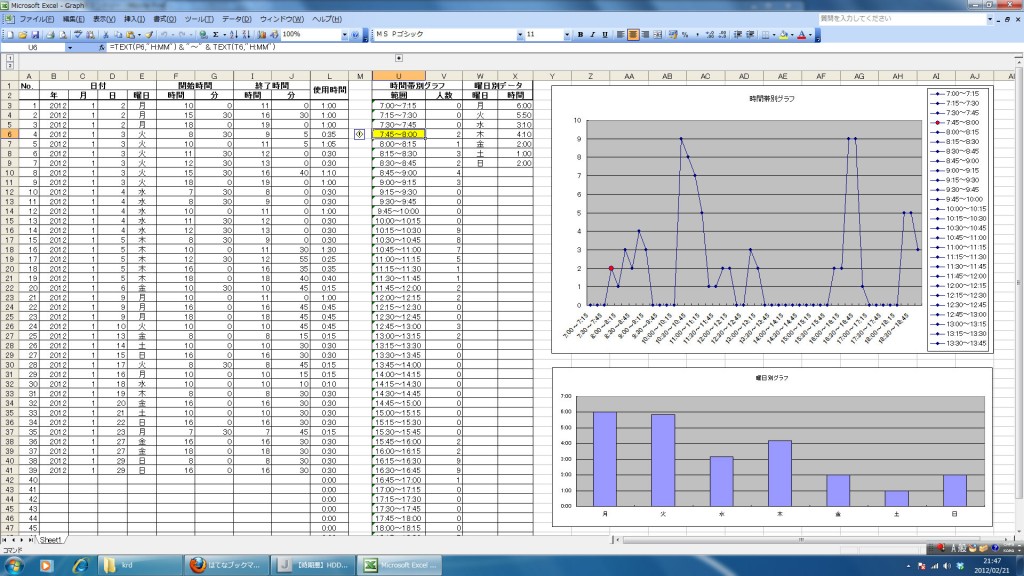Switch to the Firefox taskbar button
The image size is (1024, 576).
click(x=226, y=565)
